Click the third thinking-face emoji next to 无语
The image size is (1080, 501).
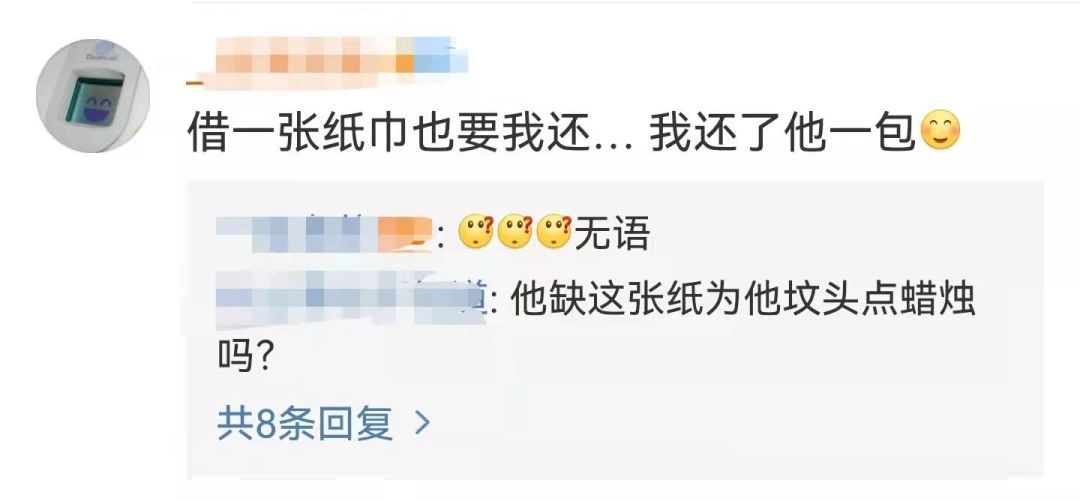click(x=554, y=232)
